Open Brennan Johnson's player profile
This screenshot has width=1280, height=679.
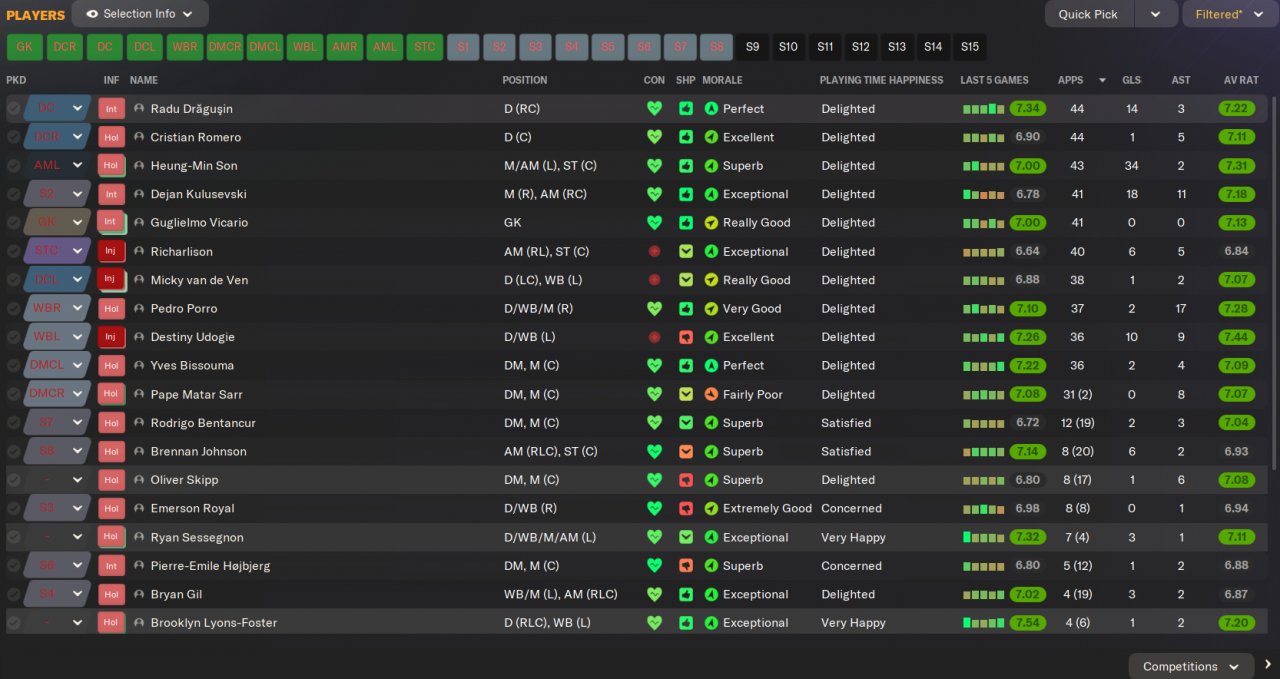click(198, 451)
